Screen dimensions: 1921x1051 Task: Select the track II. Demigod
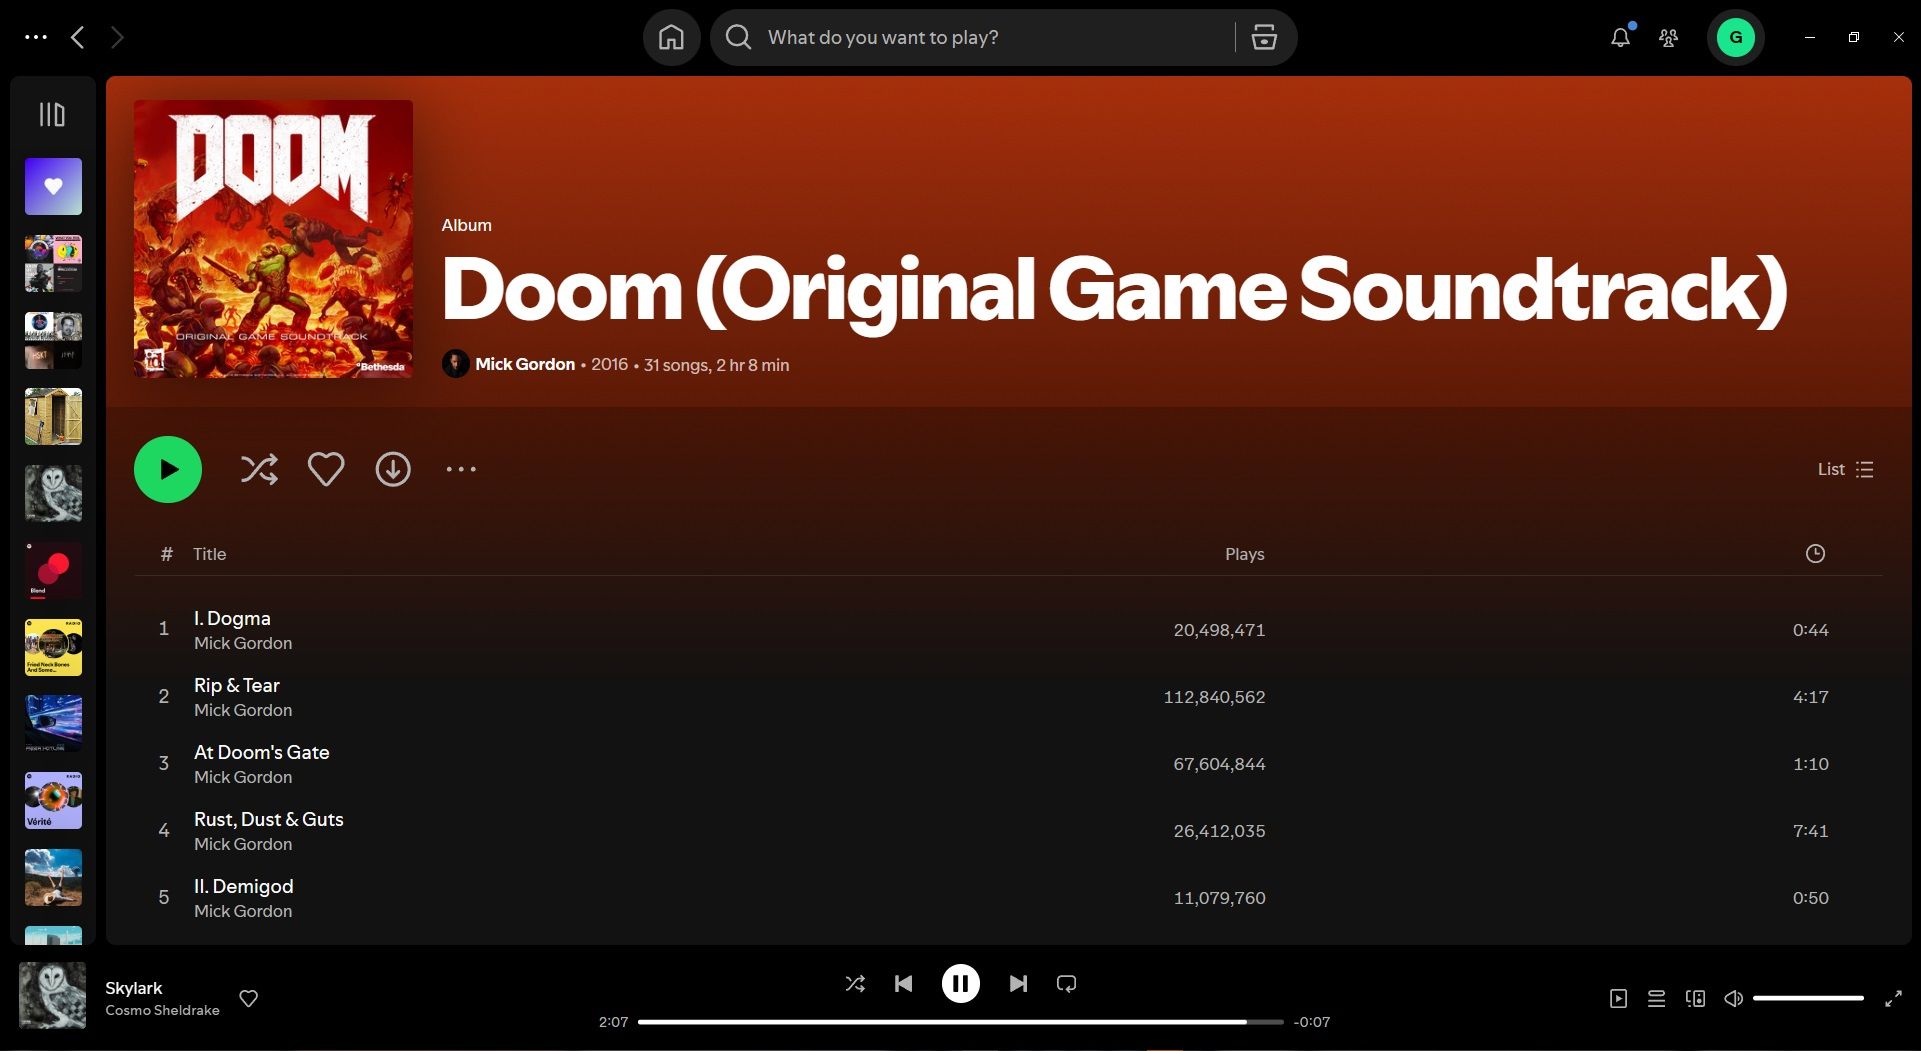click(1008, 897)
